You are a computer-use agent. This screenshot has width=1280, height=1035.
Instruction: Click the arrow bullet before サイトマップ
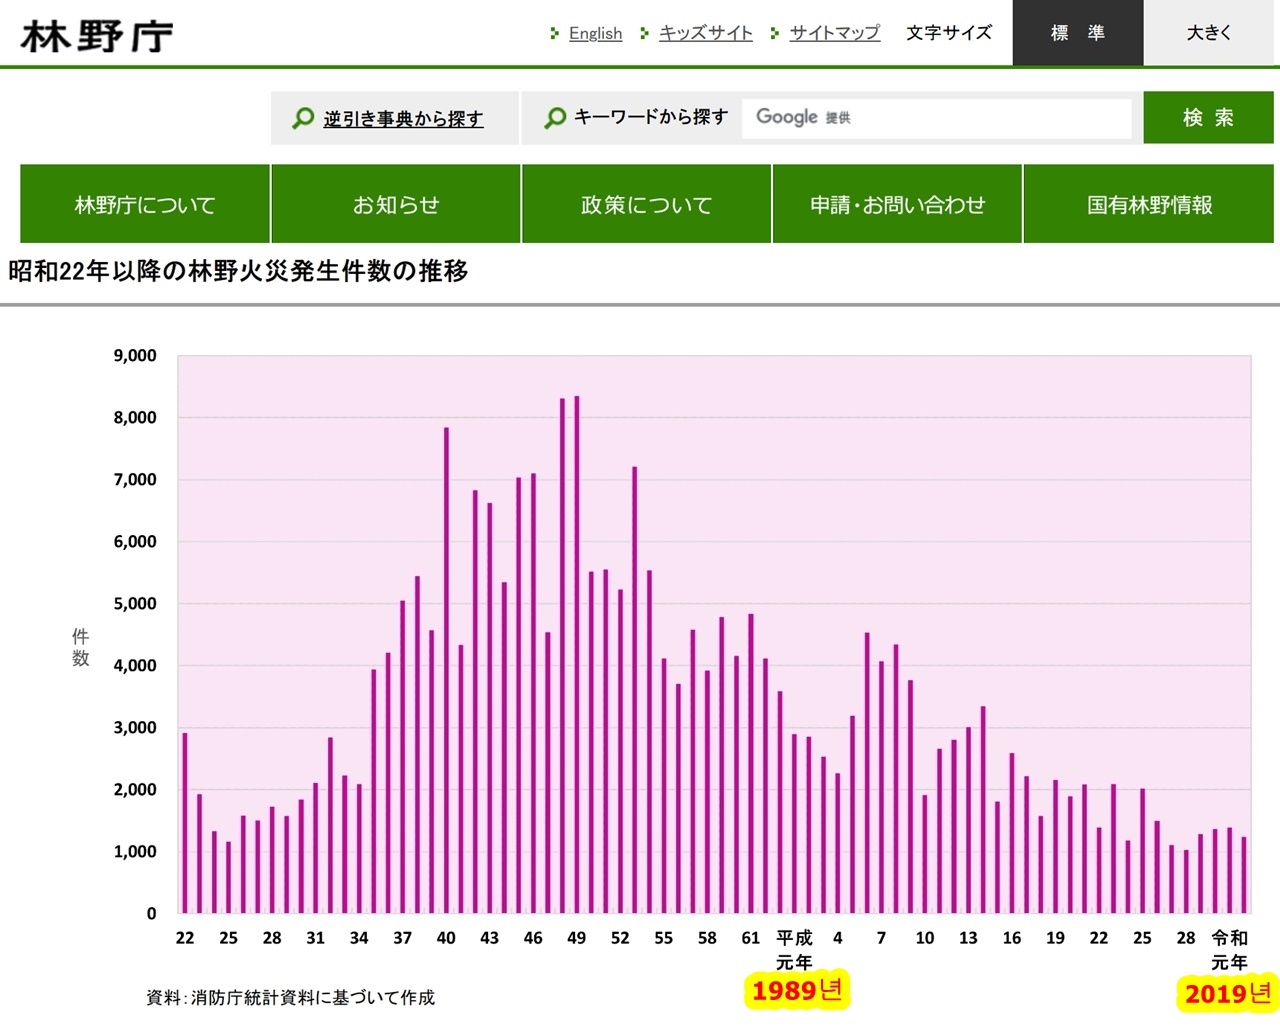tap(775, 33)
